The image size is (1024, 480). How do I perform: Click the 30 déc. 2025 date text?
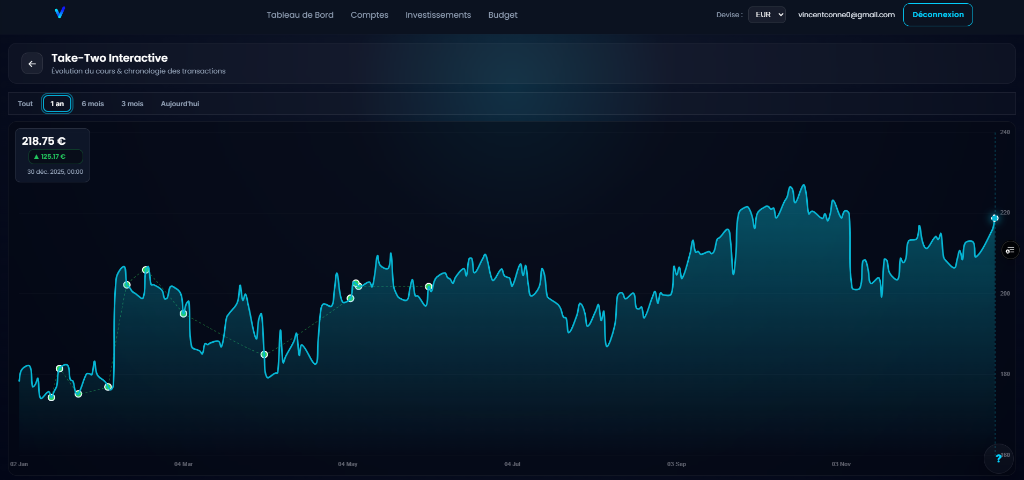coord(55,172)
